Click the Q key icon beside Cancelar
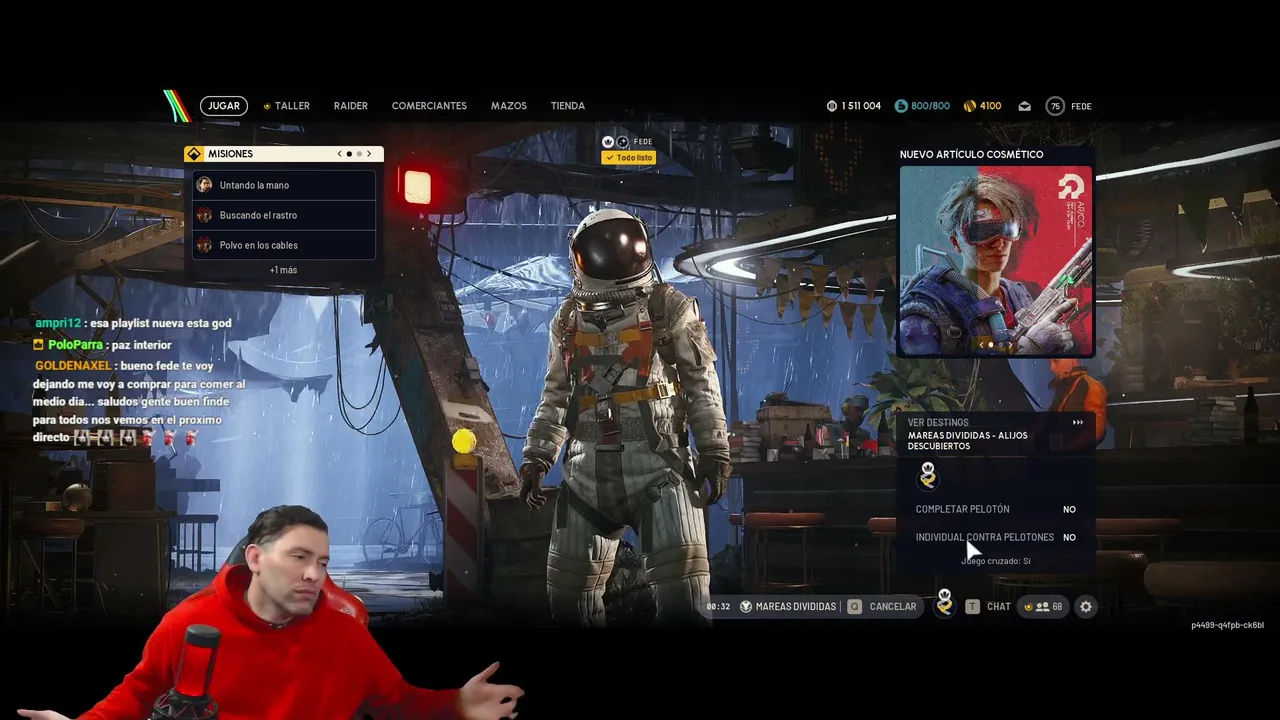The width and height of the screenshot is (1280, 720). pyautogui.click(x=855, y=606)
